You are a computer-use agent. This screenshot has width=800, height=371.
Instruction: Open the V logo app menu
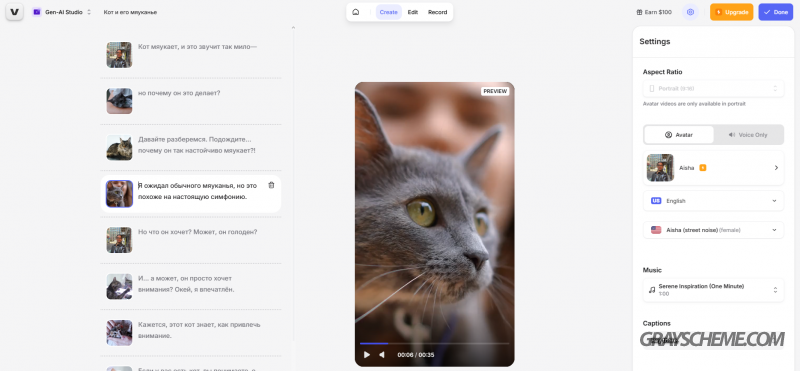click(14, 12)
